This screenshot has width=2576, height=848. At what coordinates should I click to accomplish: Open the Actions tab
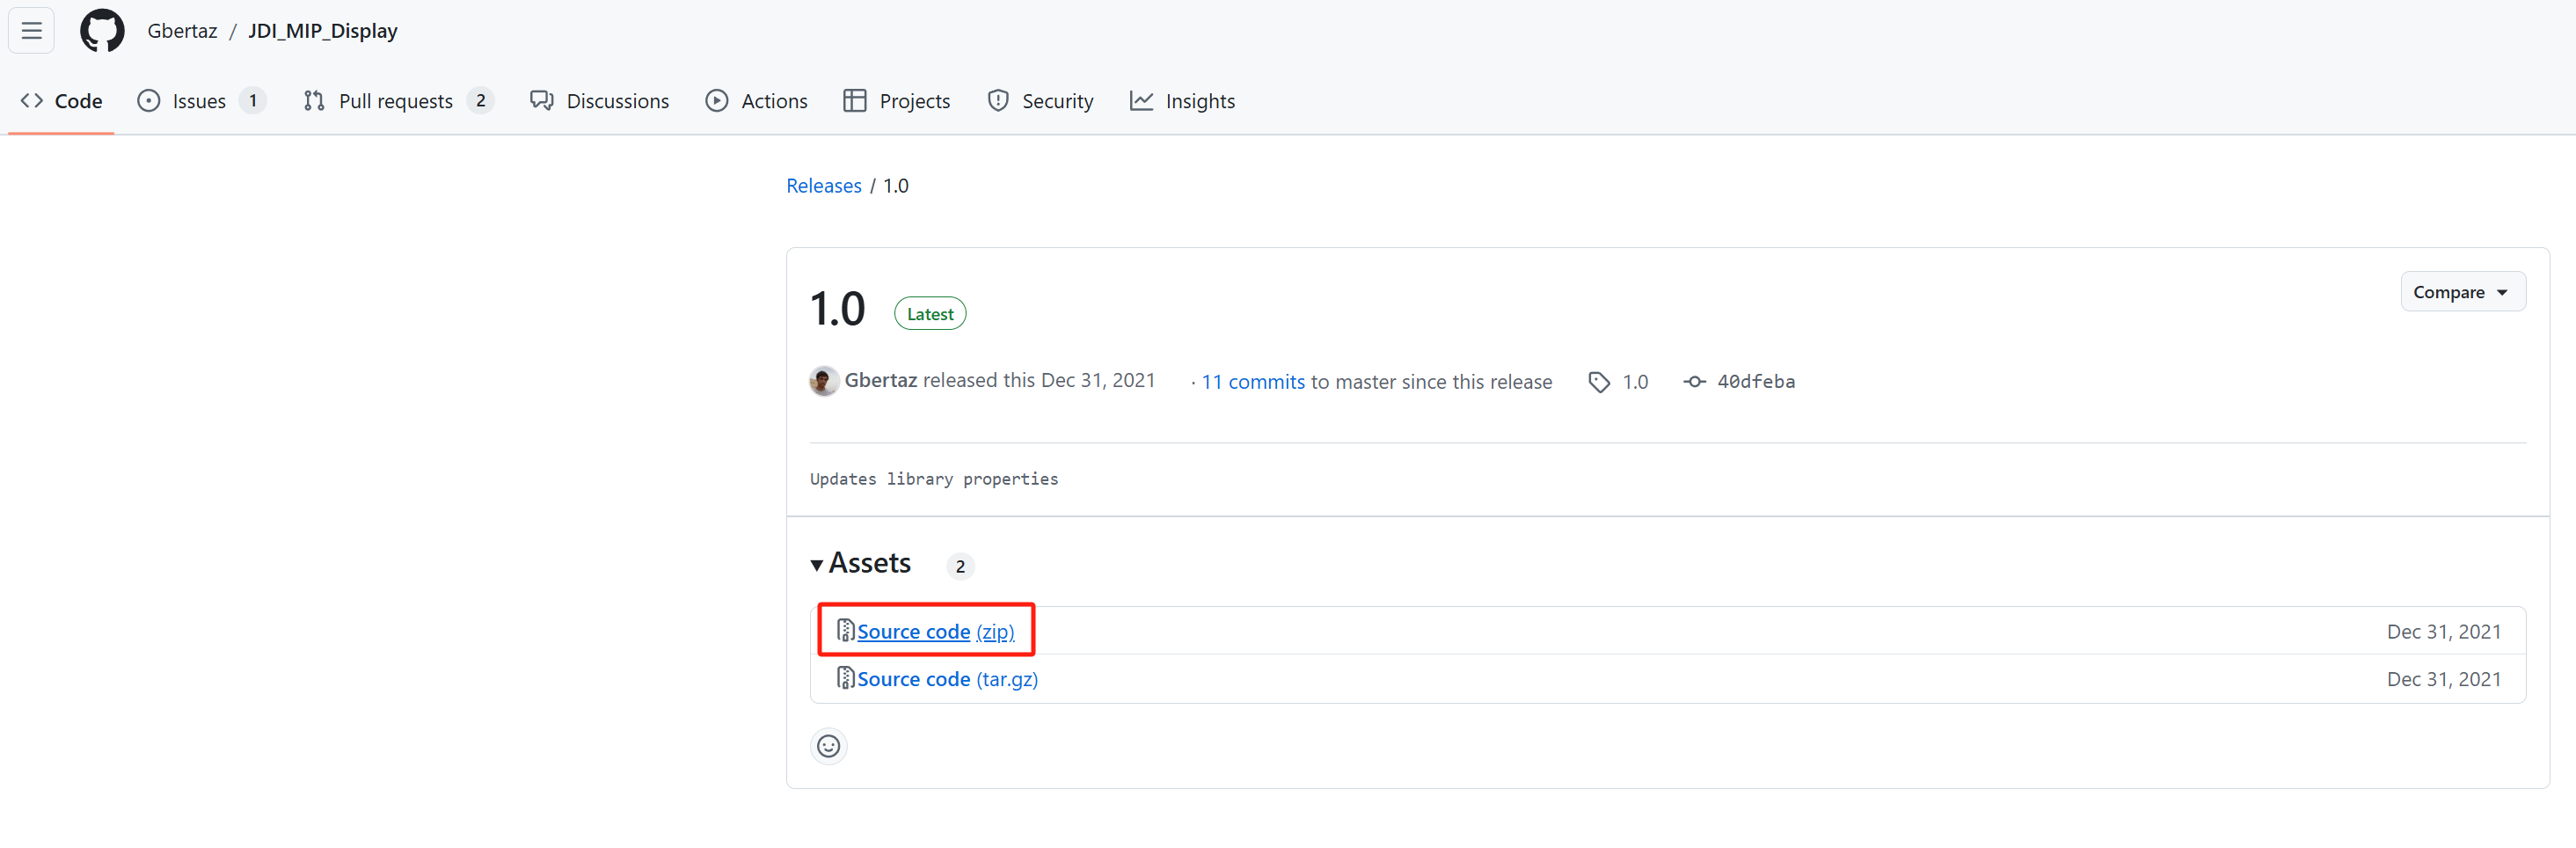(x=757, y=101)
